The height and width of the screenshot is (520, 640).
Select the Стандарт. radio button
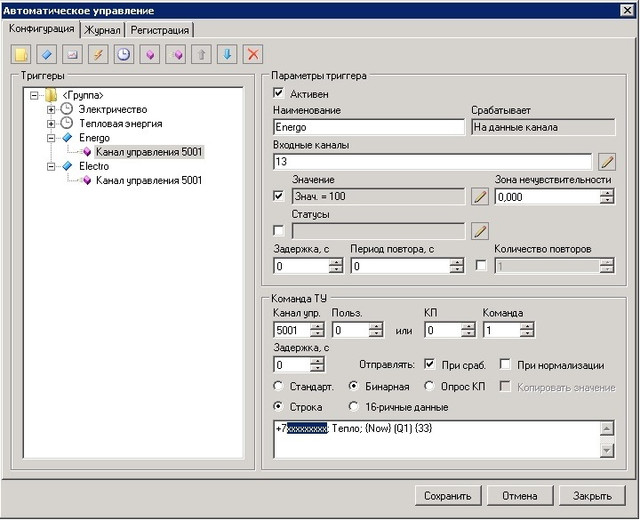pyautogui.click(x=278, y=386)
